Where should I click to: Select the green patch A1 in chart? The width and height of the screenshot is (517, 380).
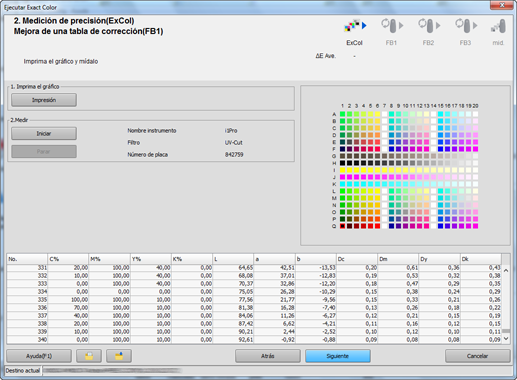(x=342, y=114)
